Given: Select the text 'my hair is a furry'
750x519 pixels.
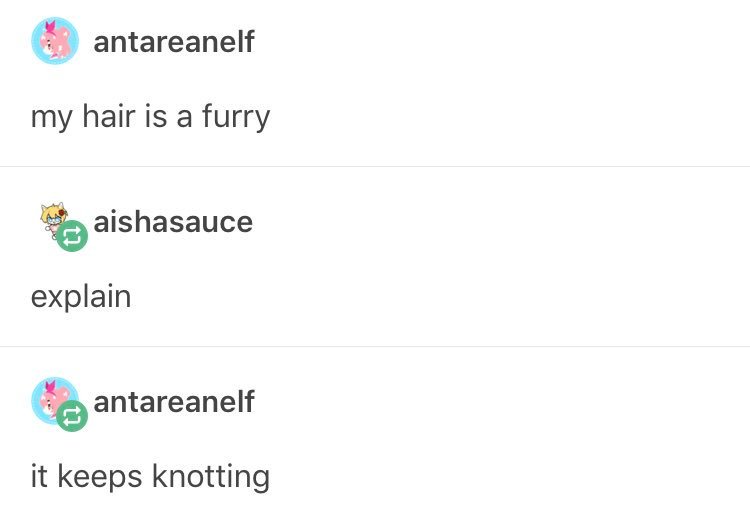Looking at the screenshot, I should click(150, 117).
